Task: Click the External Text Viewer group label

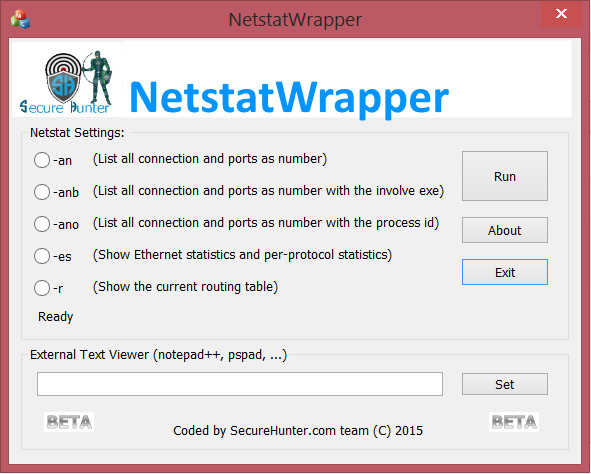Action: tap(159, 355)
